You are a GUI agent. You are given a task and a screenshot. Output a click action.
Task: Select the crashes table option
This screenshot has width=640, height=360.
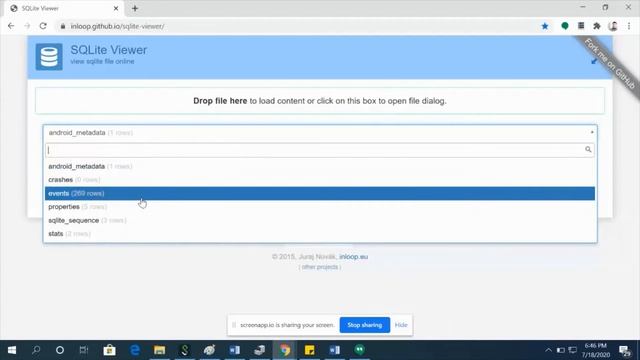[x=320, y=180]
